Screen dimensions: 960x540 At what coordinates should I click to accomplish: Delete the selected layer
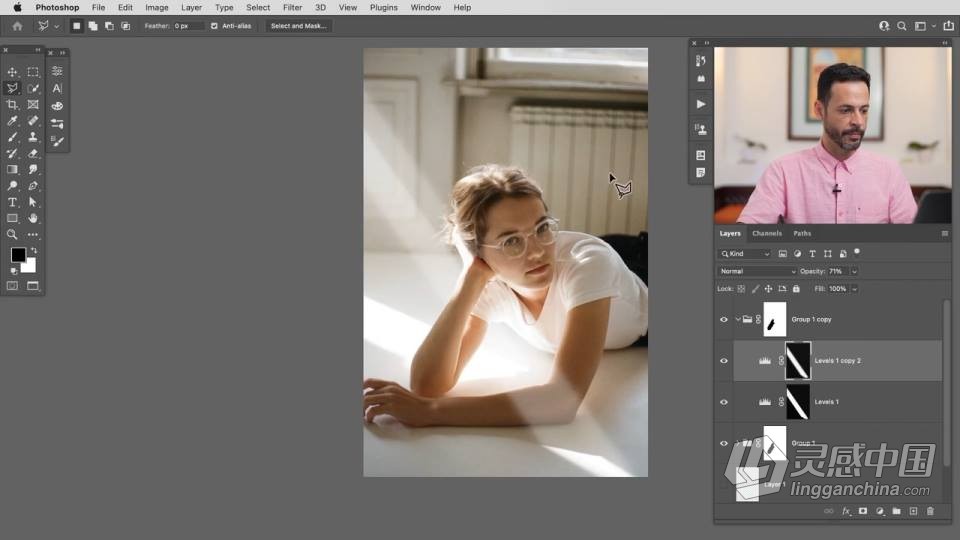tap(930, 511)
